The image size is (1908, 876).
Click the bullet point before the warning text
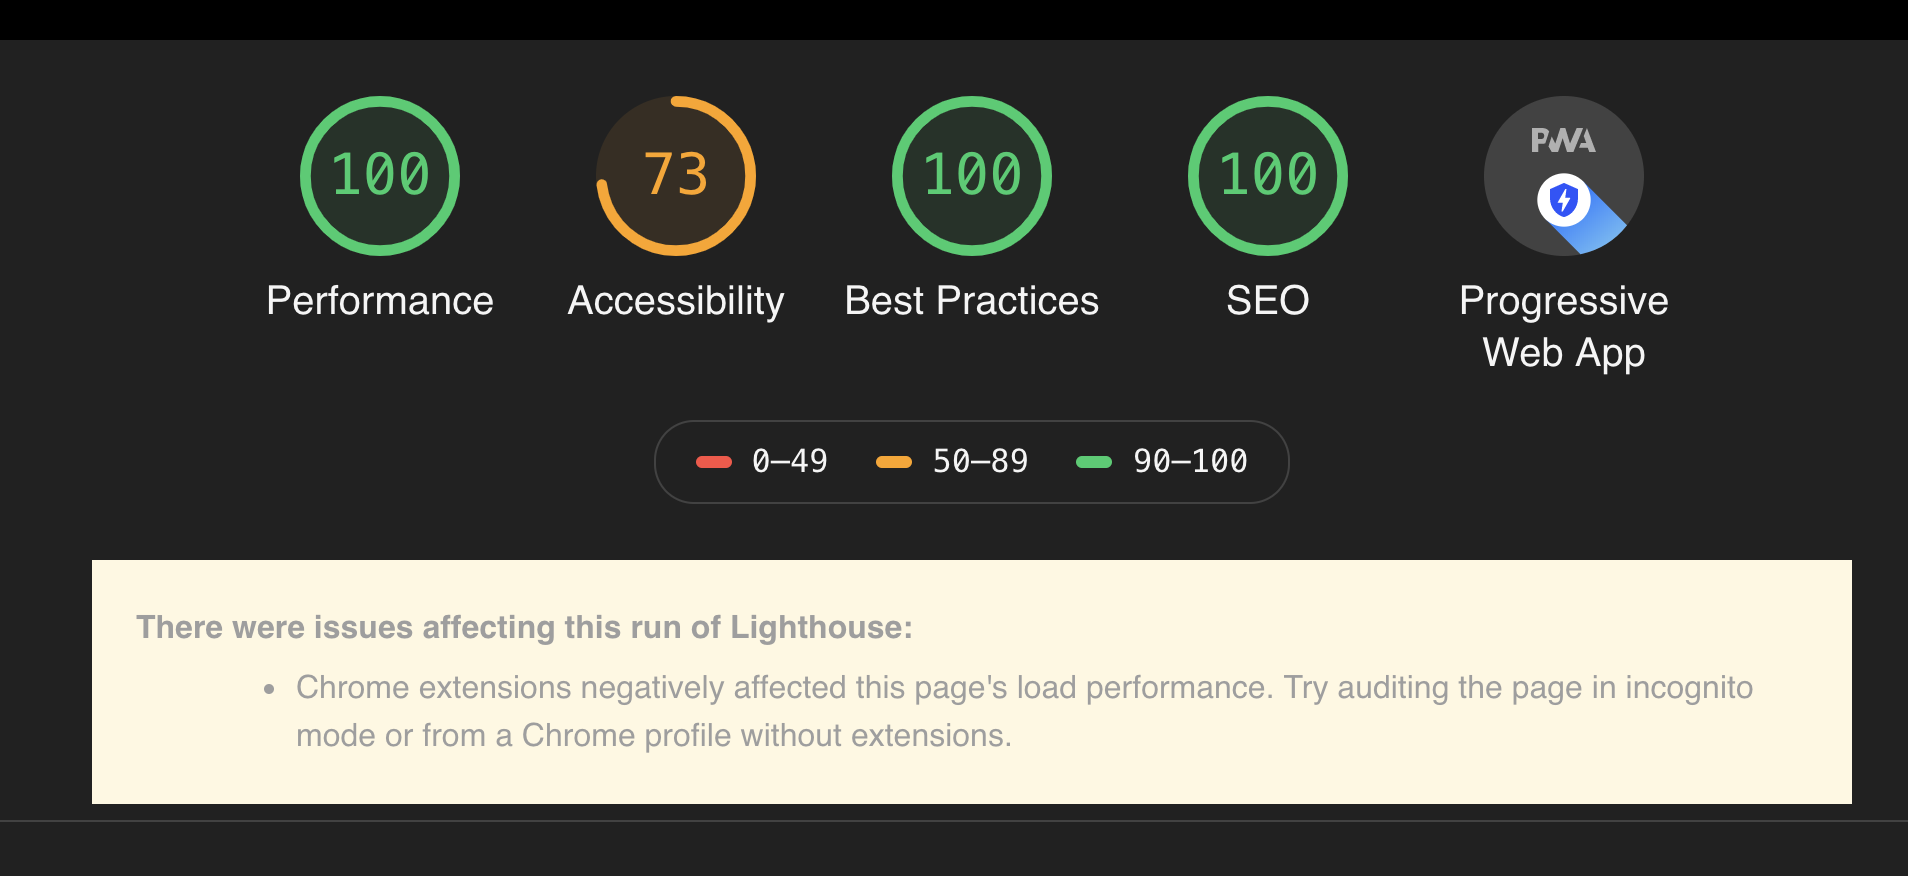point(269,689)
